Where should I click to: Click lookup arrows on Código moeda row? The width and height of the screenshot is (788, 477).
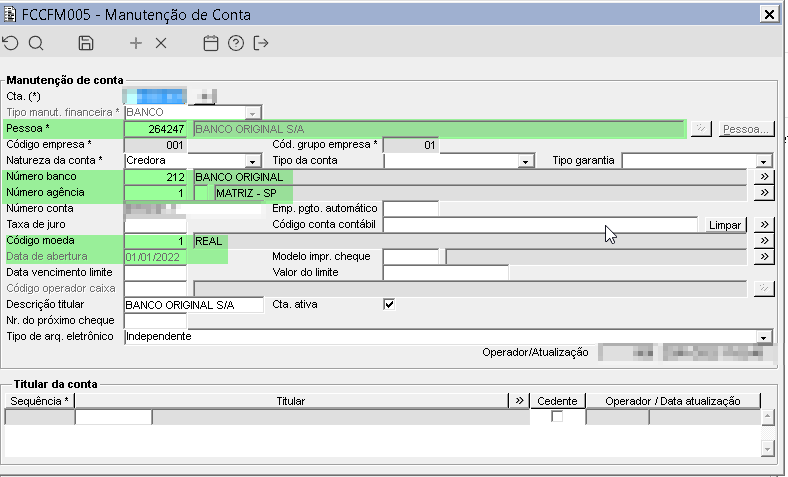pos(764,241)
